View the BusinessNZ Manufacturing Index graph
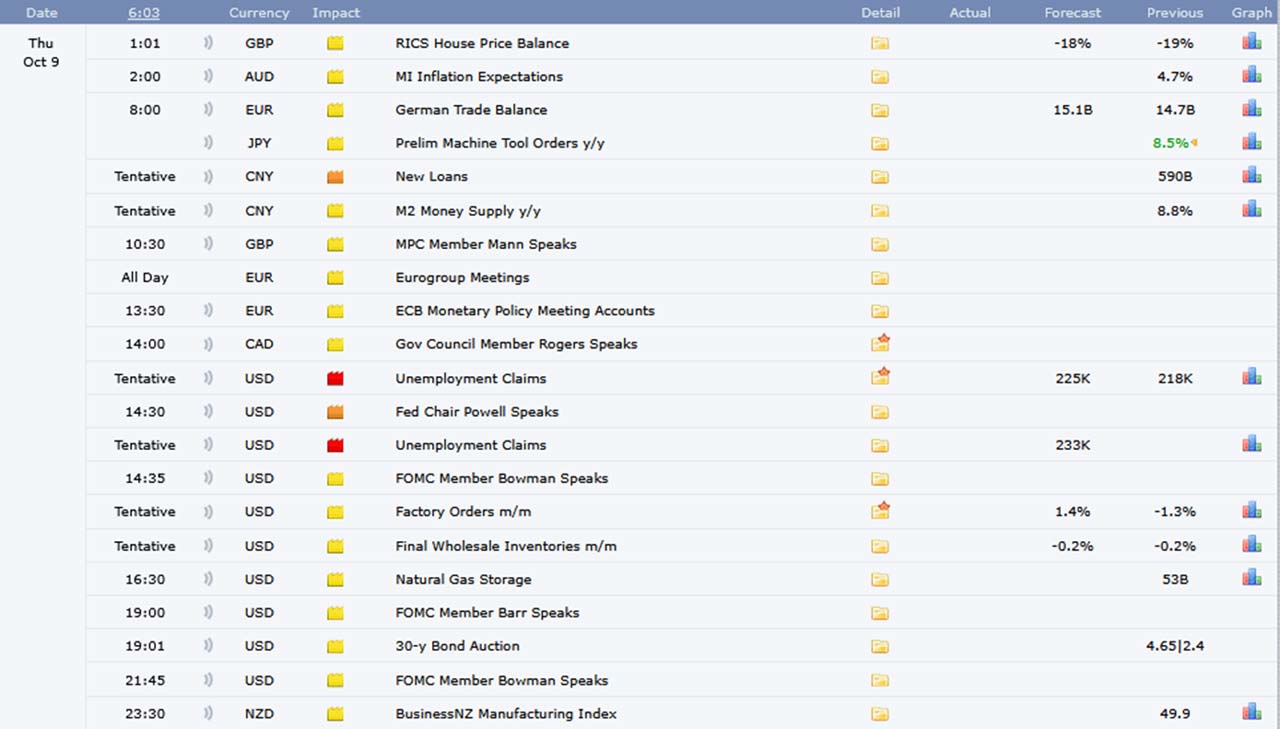The image size is (1280, 729). click(x=1251, y=713)
